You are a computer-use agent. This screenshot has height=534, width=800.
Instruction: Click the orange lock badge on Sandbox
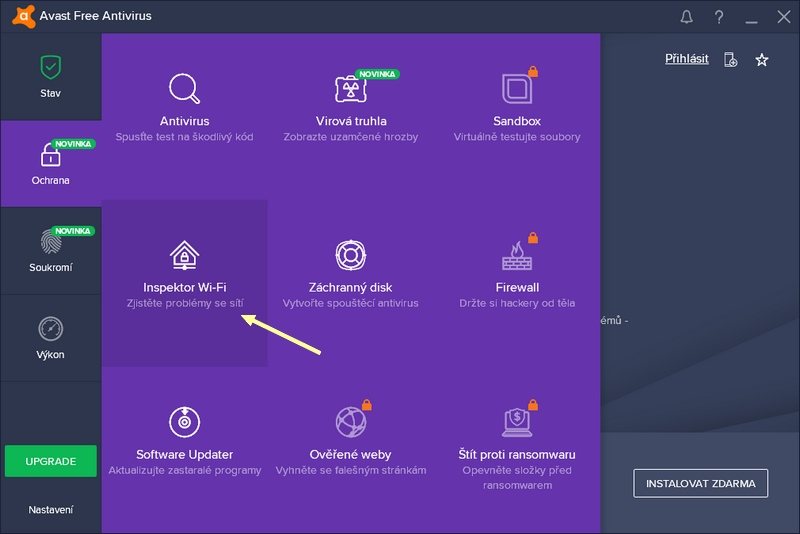tap(533, 71)
